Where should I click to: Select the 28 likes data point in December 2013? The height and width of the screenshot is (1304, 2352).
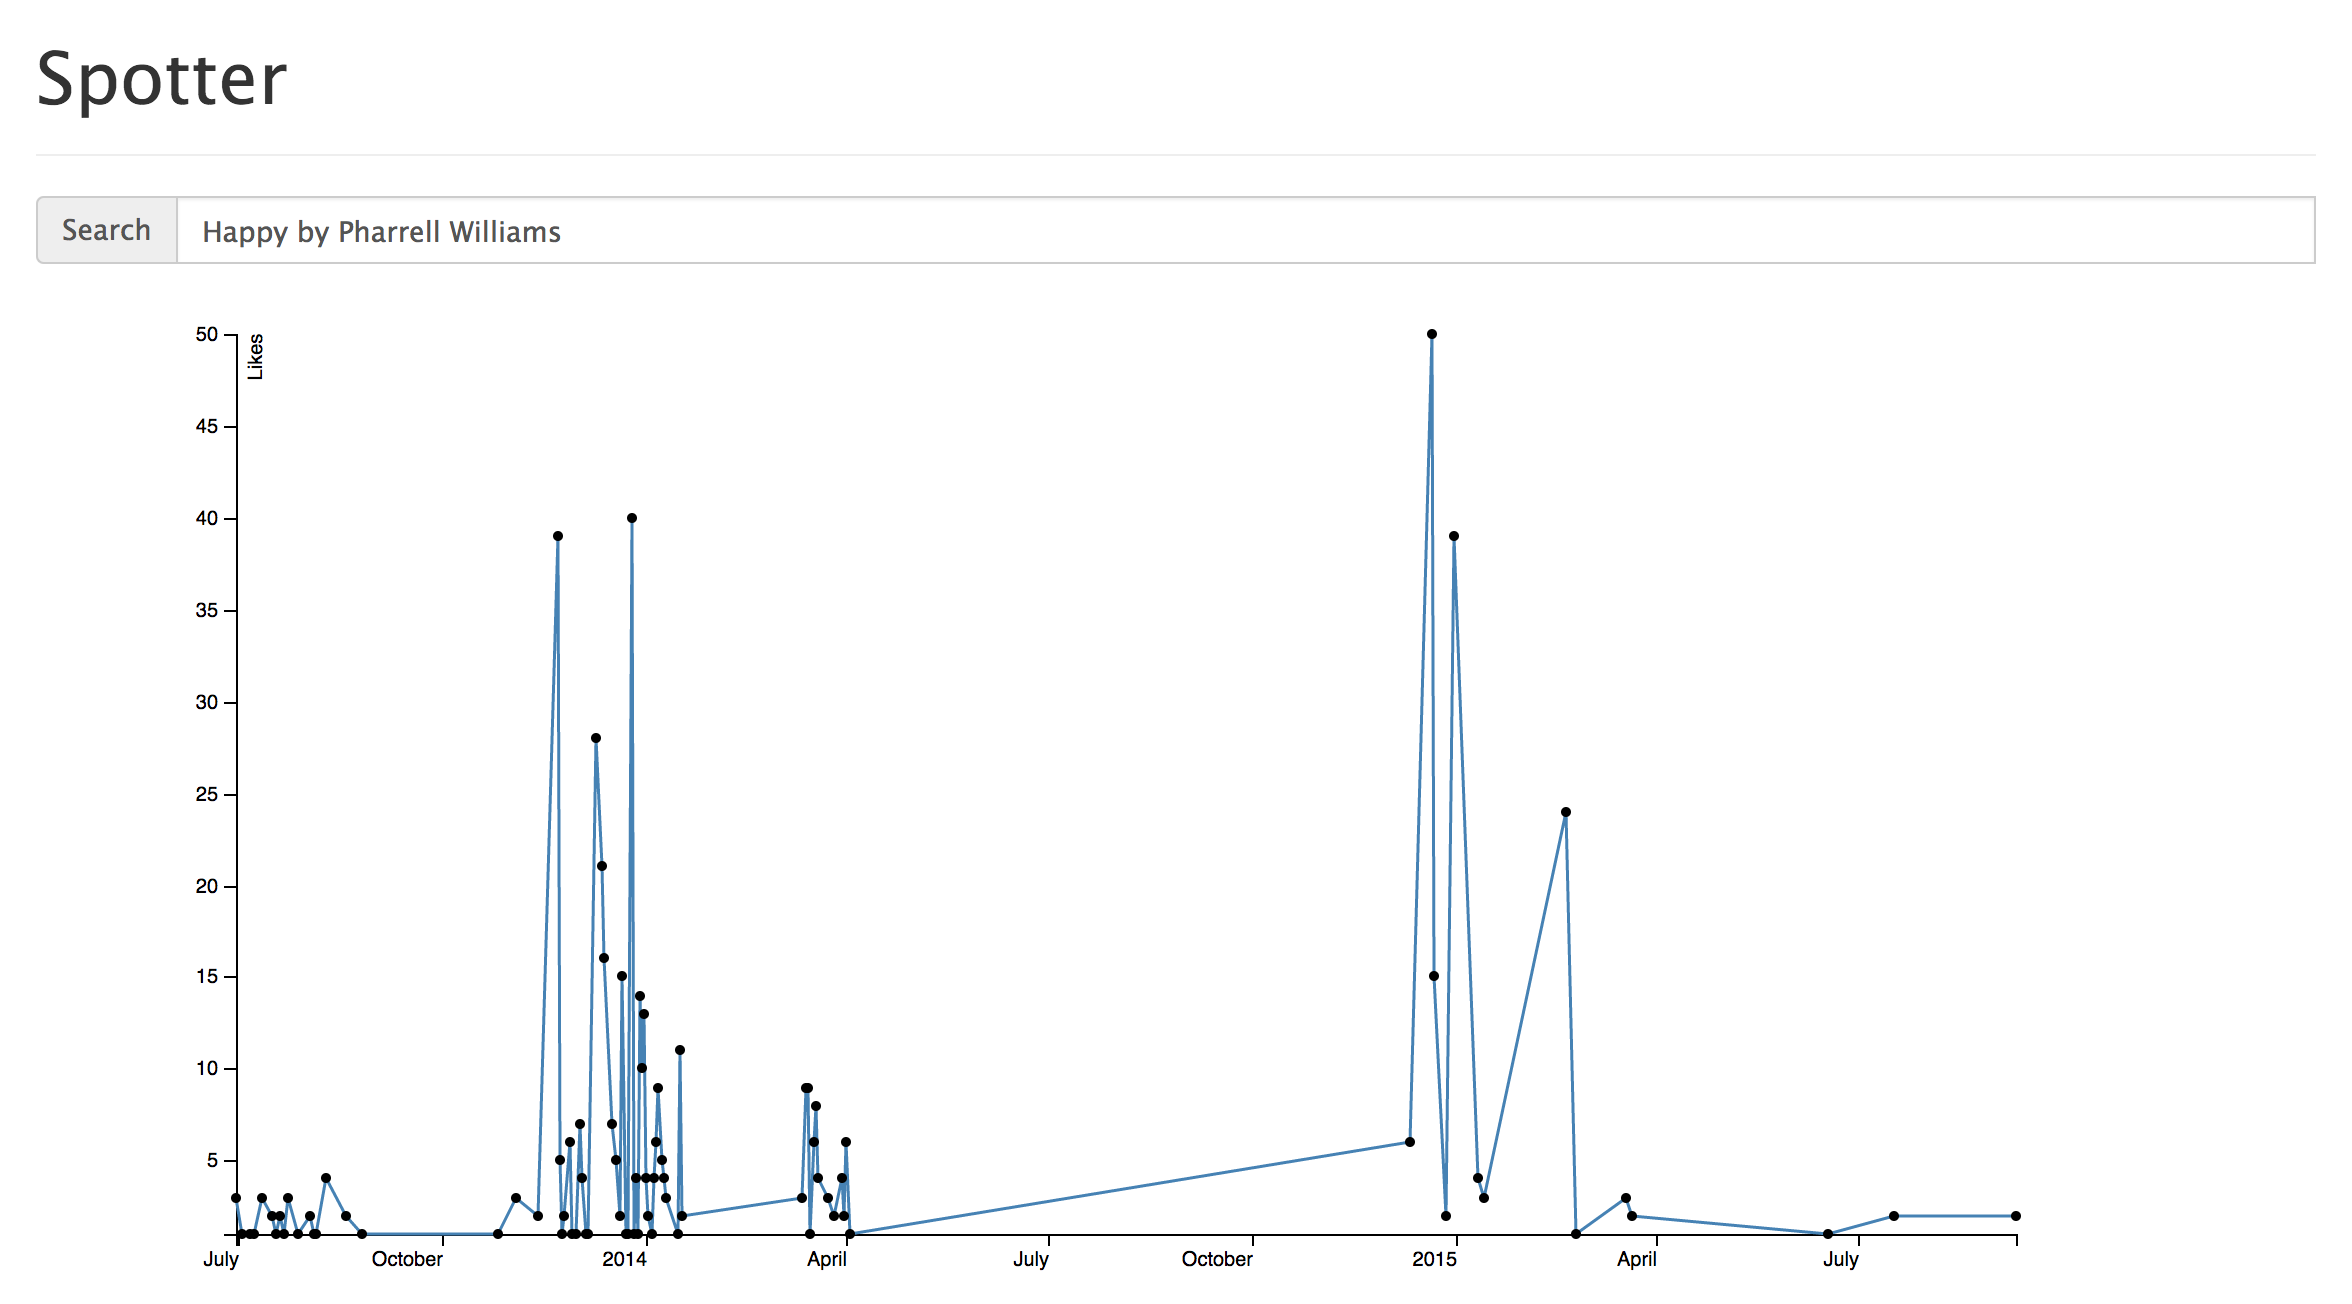click(x=596, y=738)
